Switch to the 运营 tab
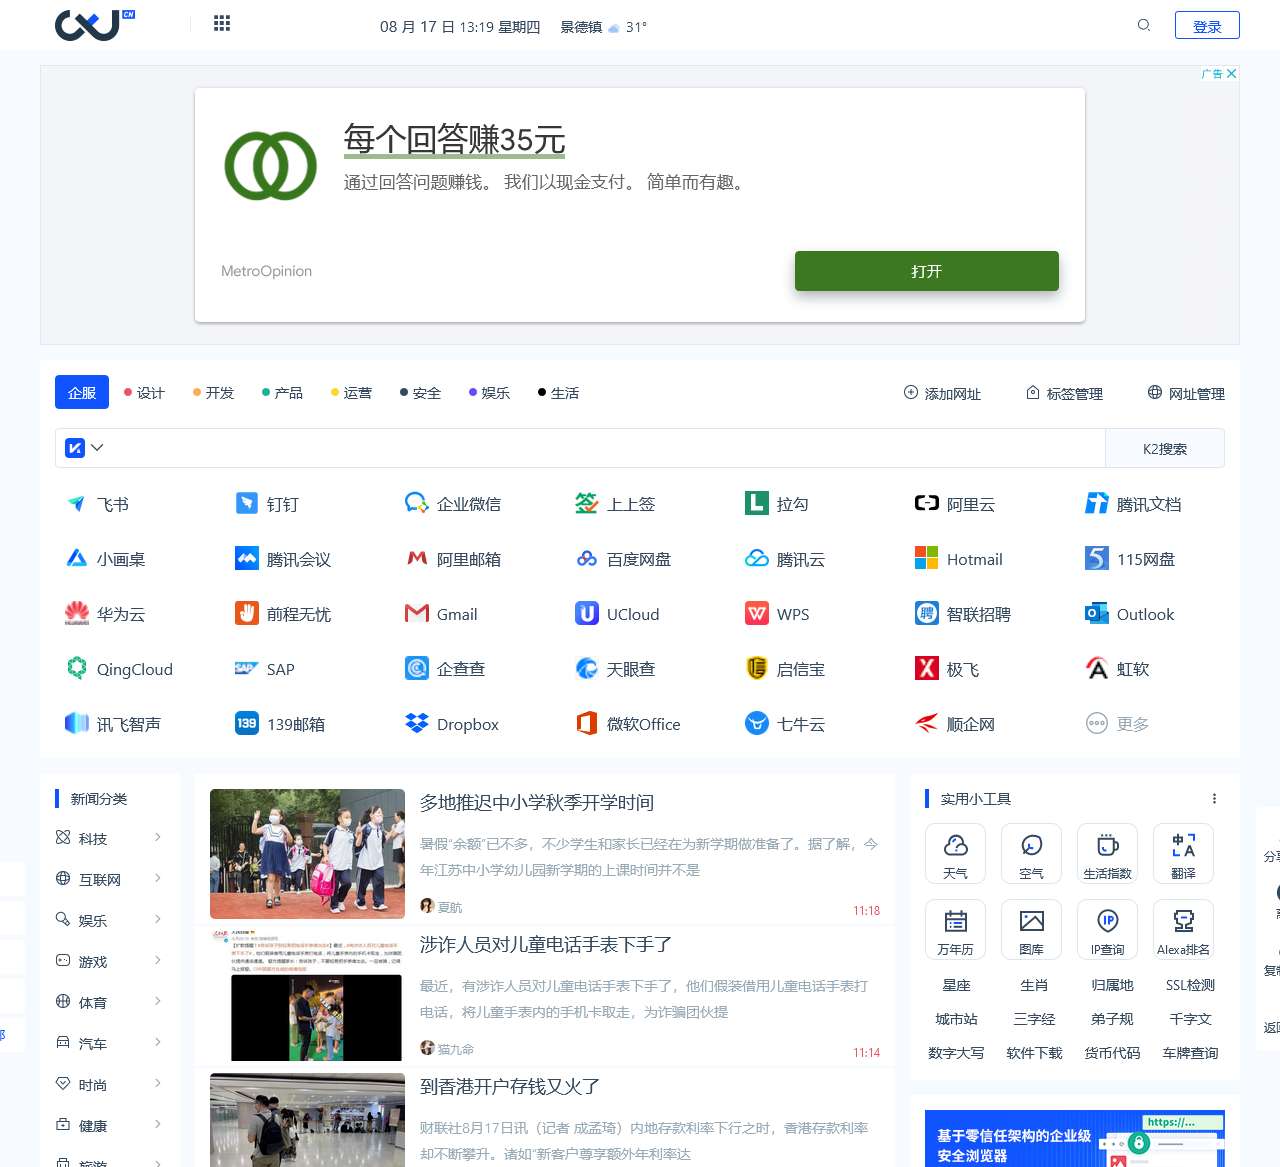Viewport: 1280px width, 1167px height. coord(351,393)
